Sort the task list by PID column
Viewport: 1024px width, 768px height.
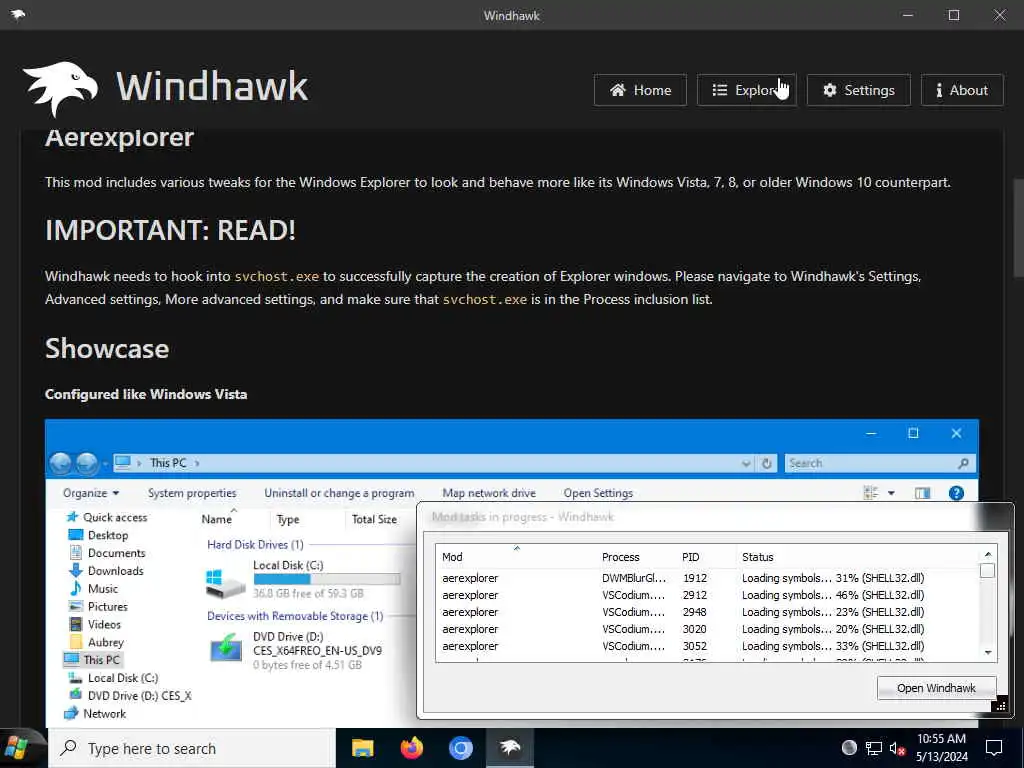(690, 557)
